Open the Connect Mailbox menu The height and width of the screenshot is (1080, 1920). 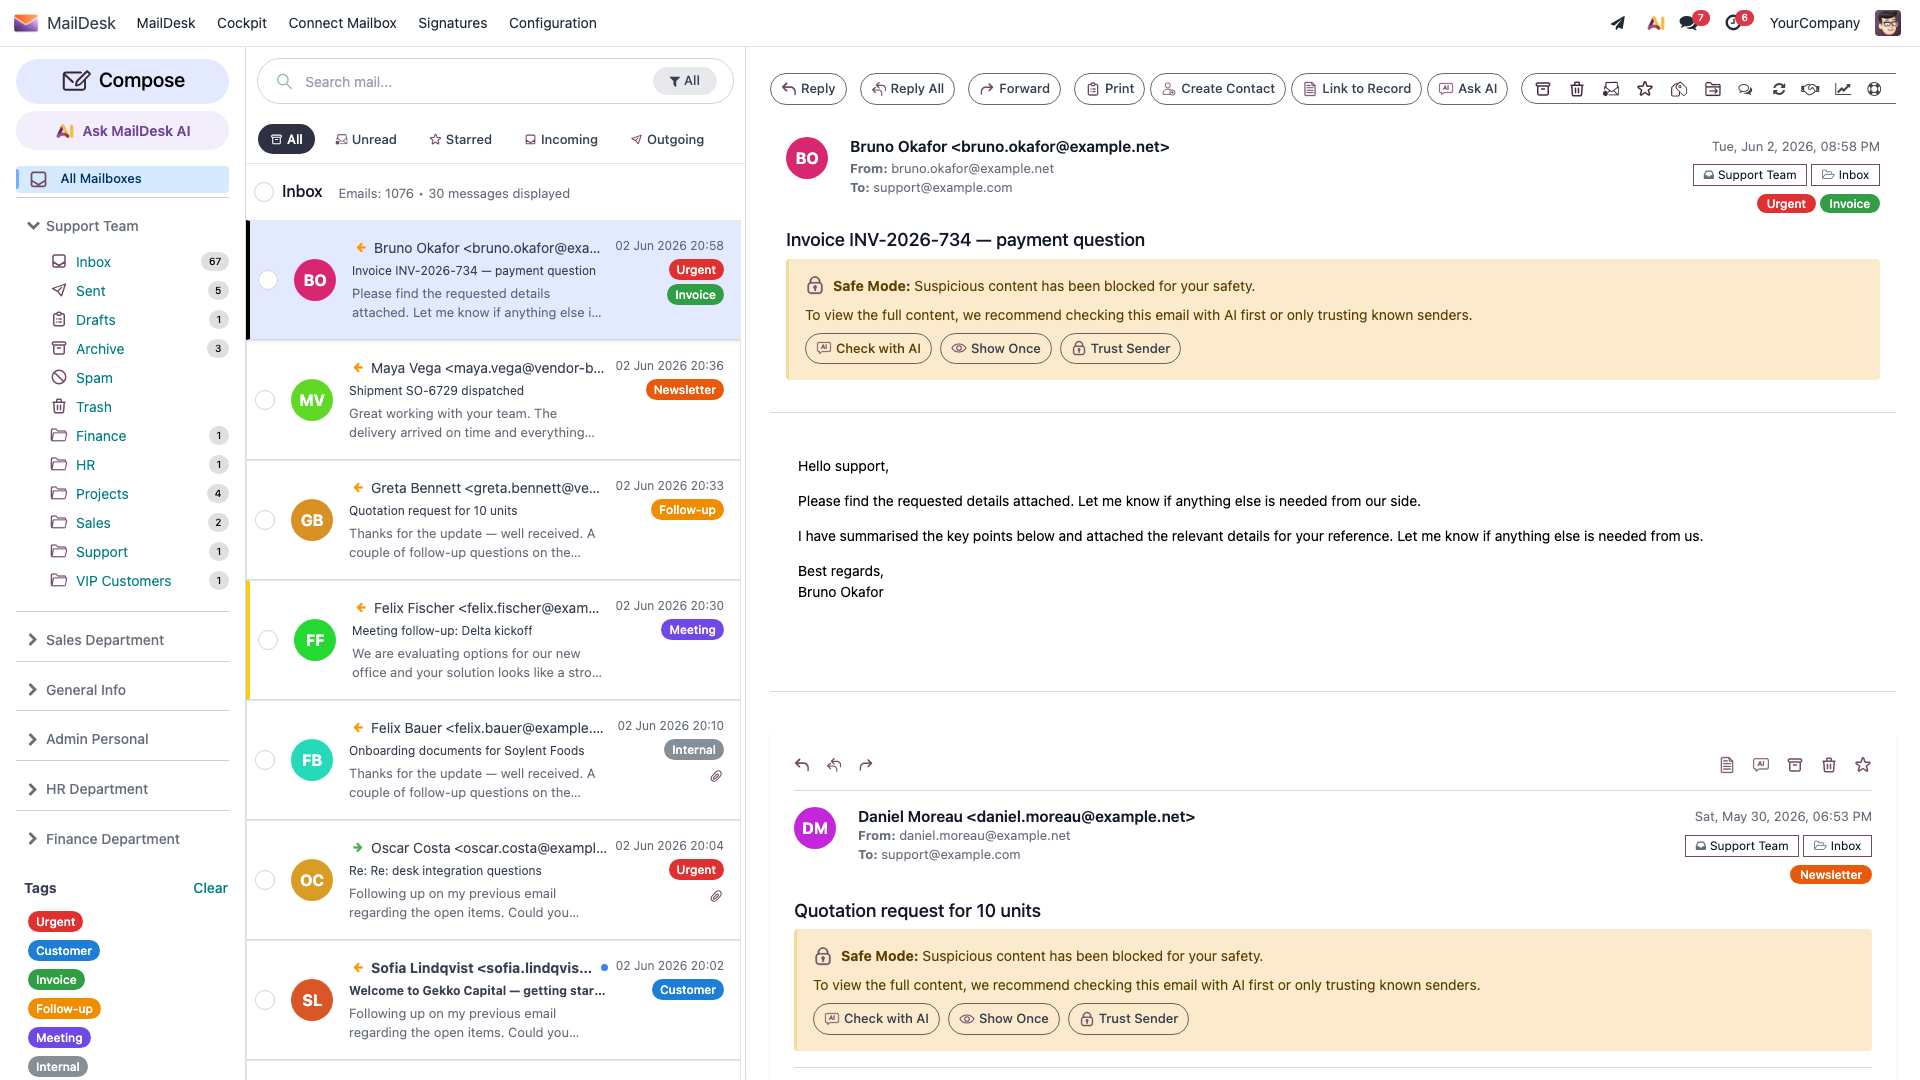pyautogui.click(x=343, y=23)
